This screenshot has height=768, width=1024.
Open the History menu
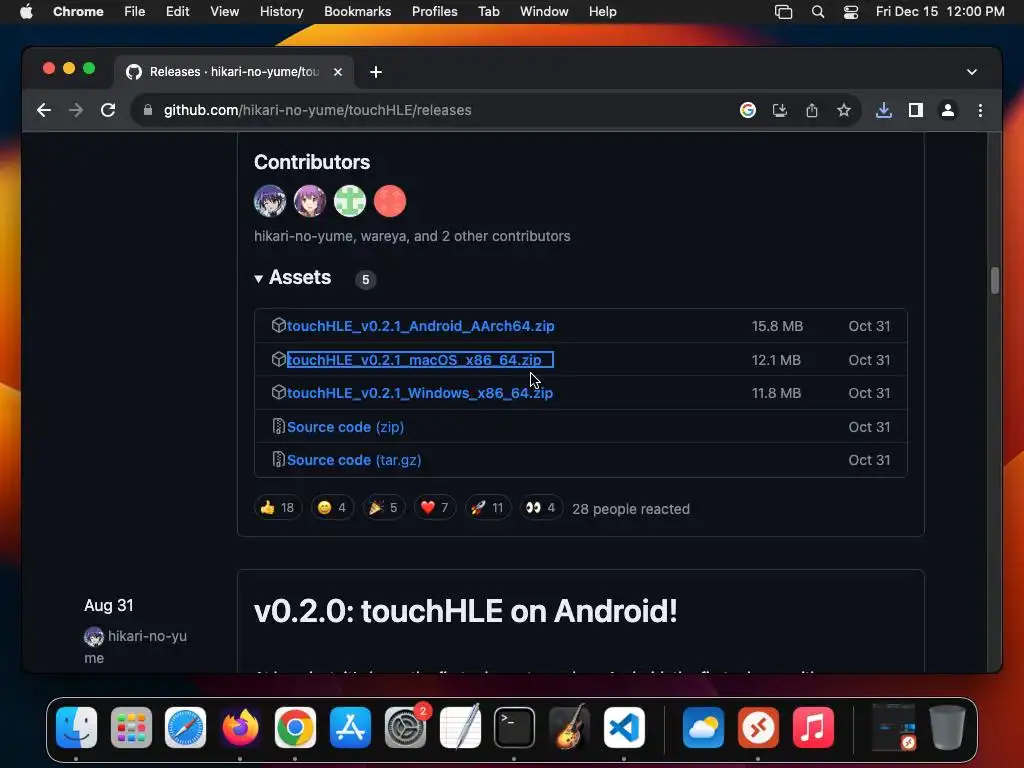tap(281, 12)
